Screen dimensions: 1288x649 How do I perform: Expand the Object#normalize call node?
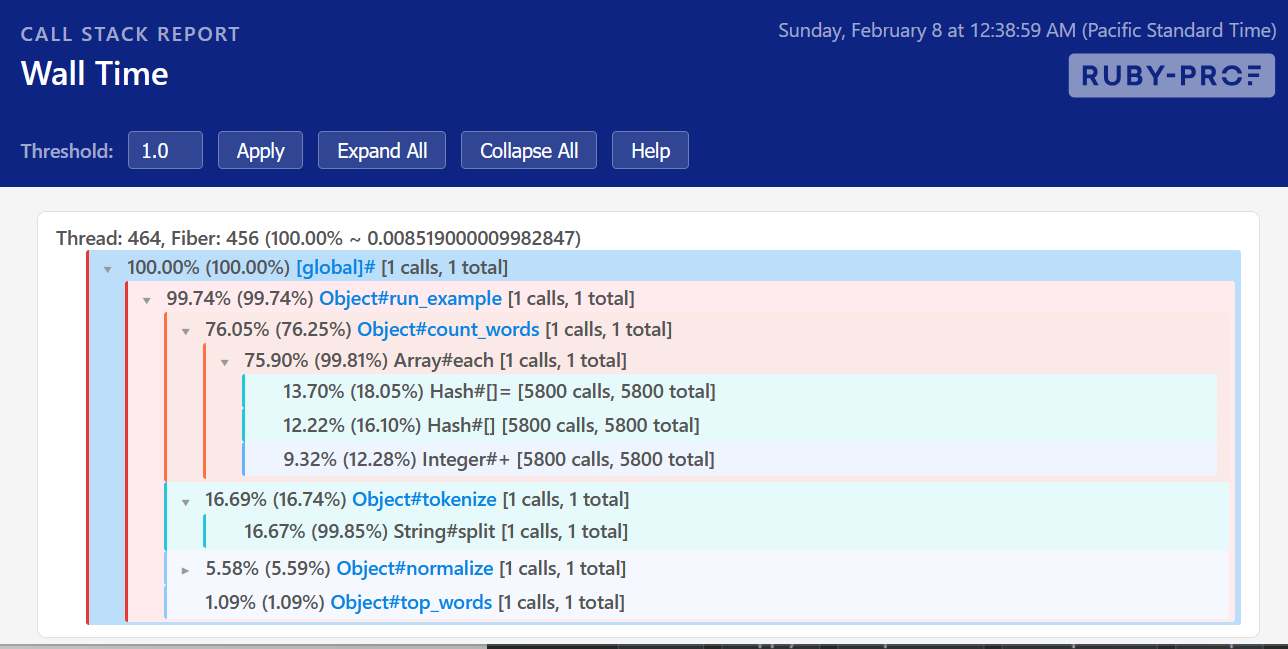click(185, 568)
